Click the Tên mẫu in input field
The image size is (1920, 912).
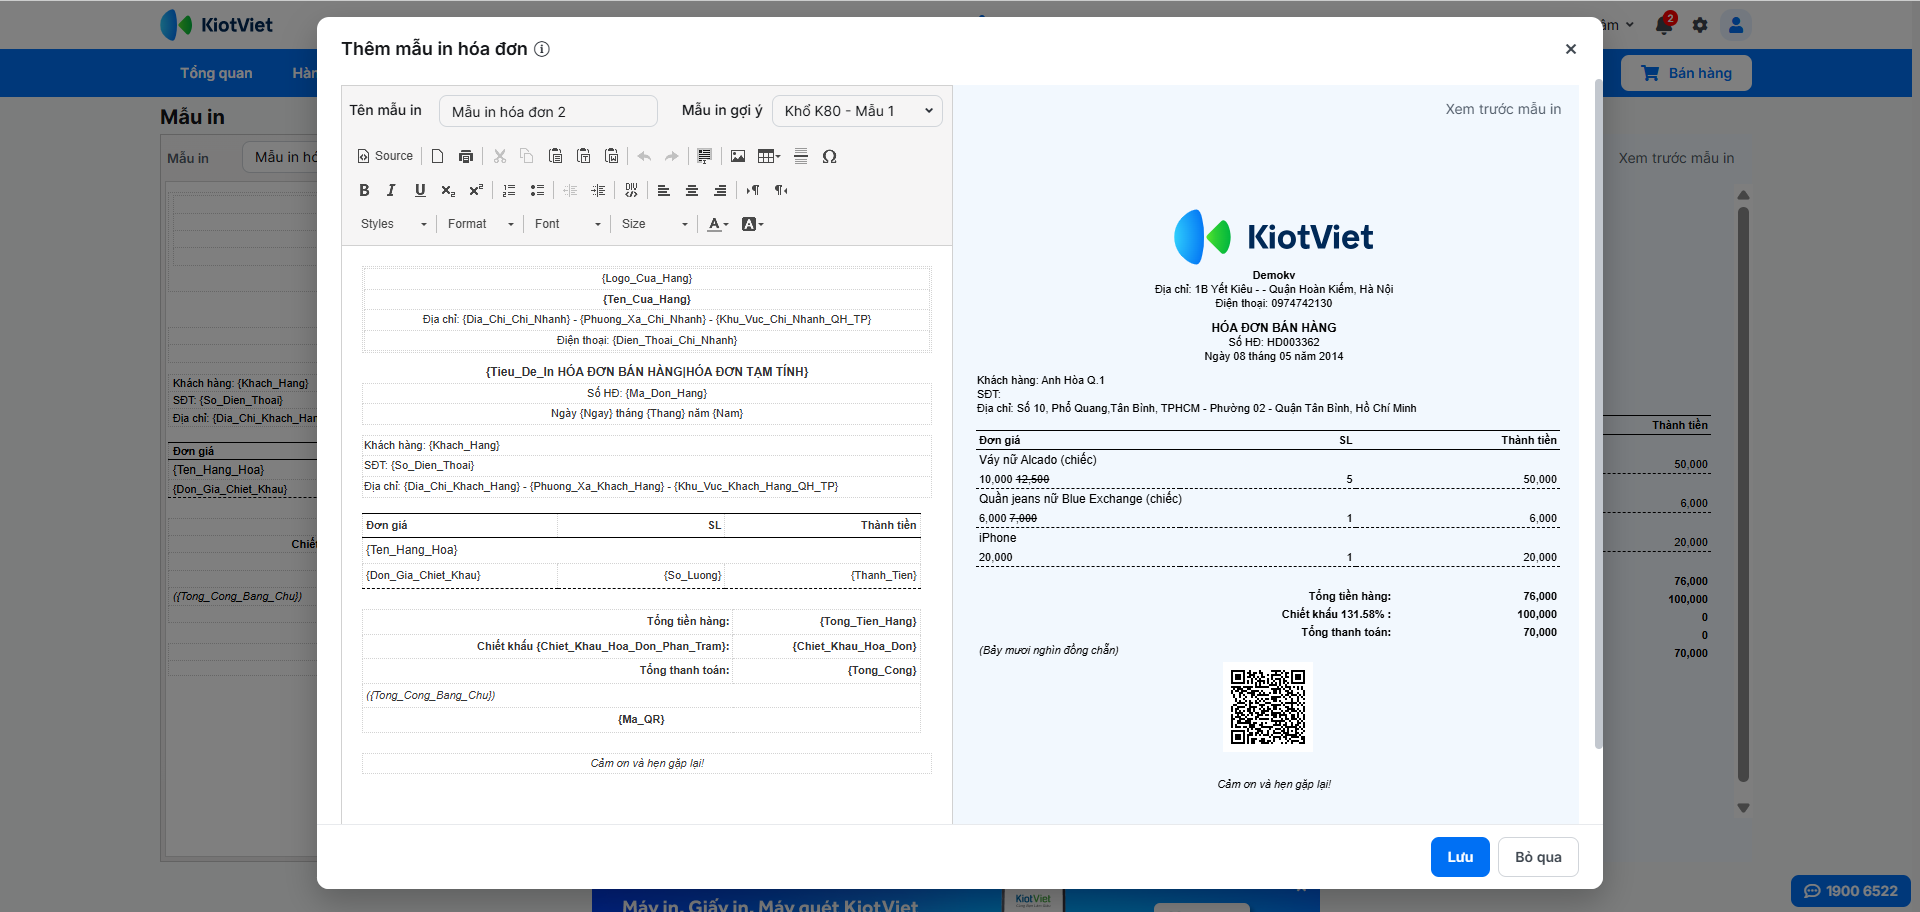tap(548, 111)
